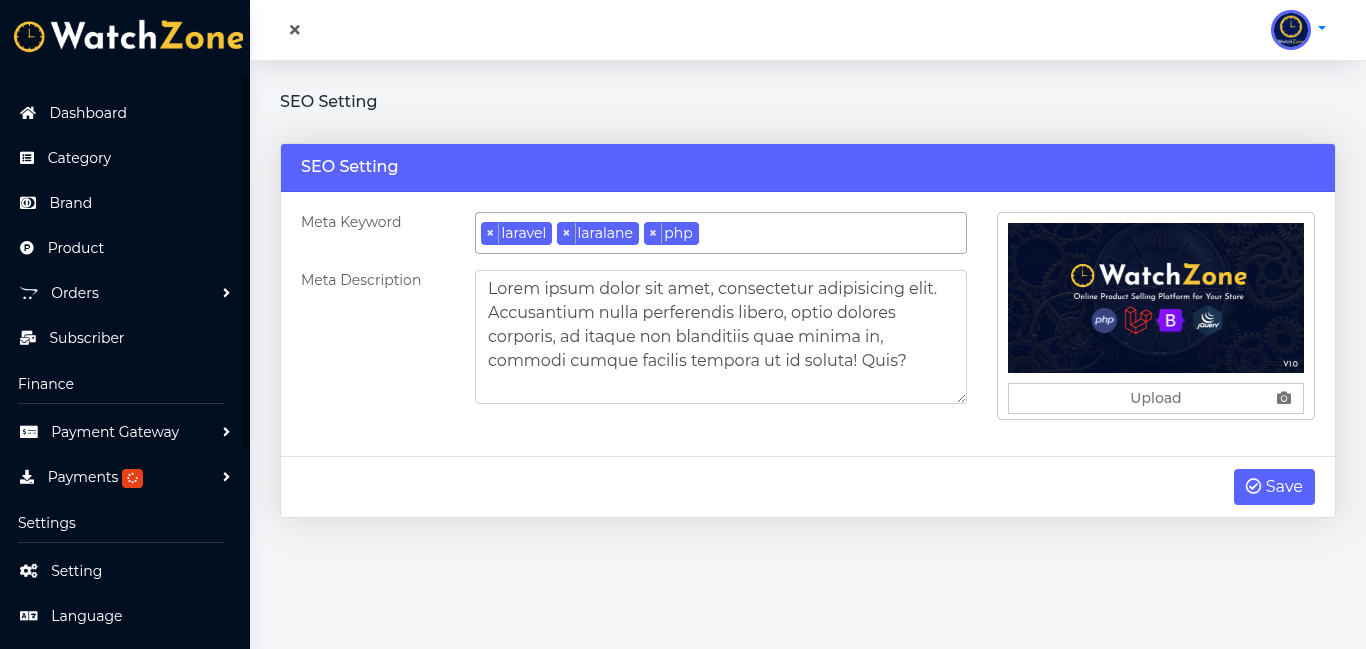Click the Subscriber sidebar icon
This screenshot has width=1366, height=649.
pos(28,338)
